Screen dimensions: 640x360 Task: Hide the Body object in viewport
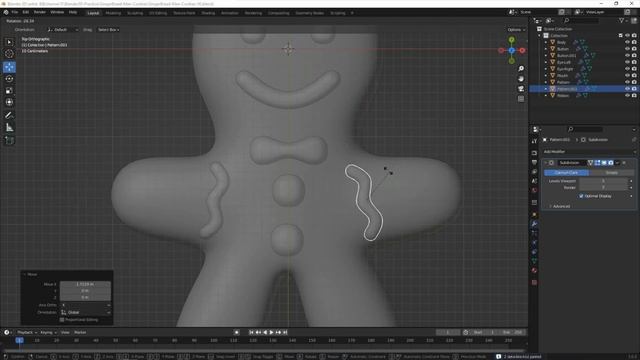[627, 42]
